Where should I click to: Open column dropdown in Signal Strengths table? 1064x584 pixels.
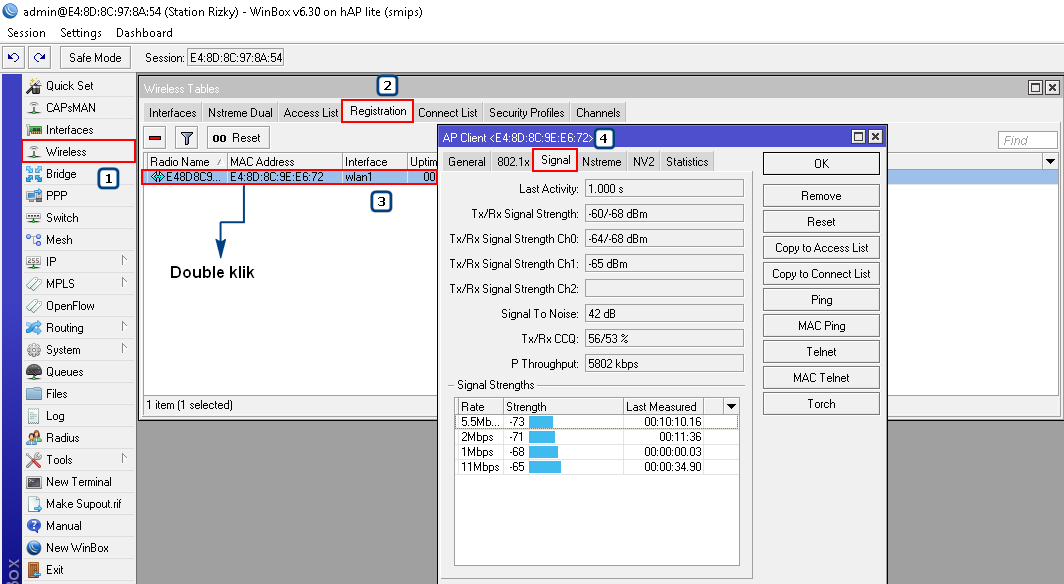(x=731, y=406)
